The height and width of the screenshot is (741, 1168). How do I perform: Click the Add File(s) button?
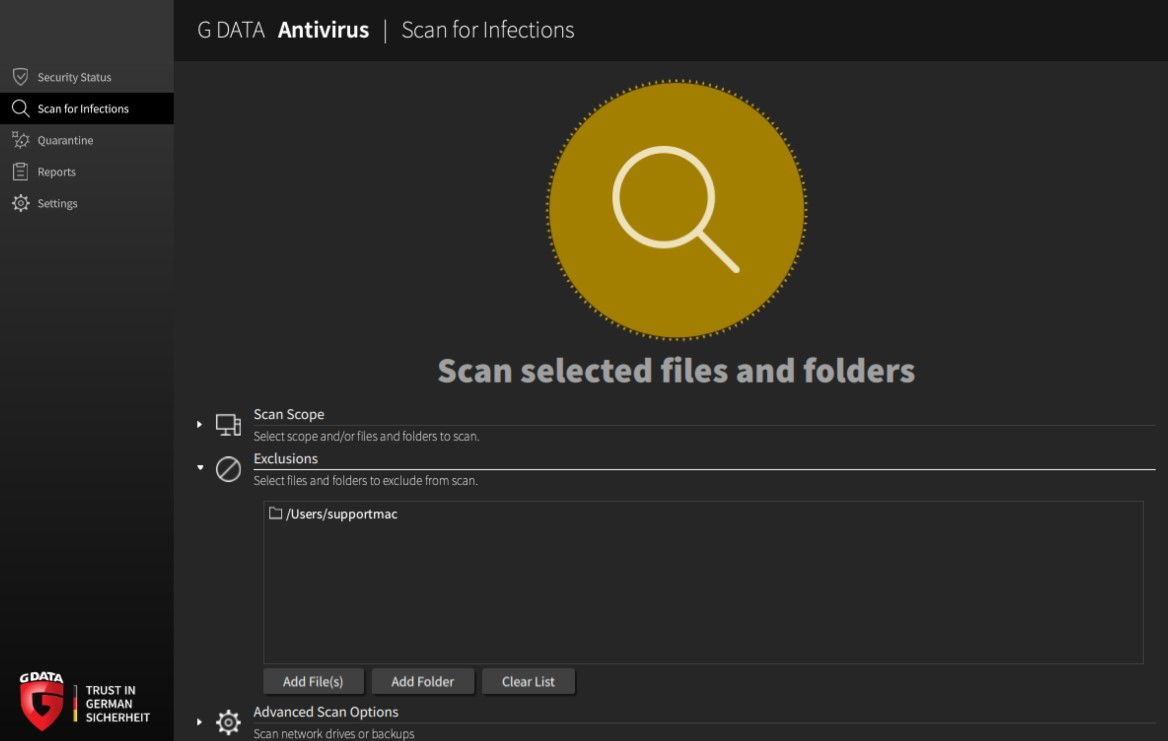coord(313,681)
